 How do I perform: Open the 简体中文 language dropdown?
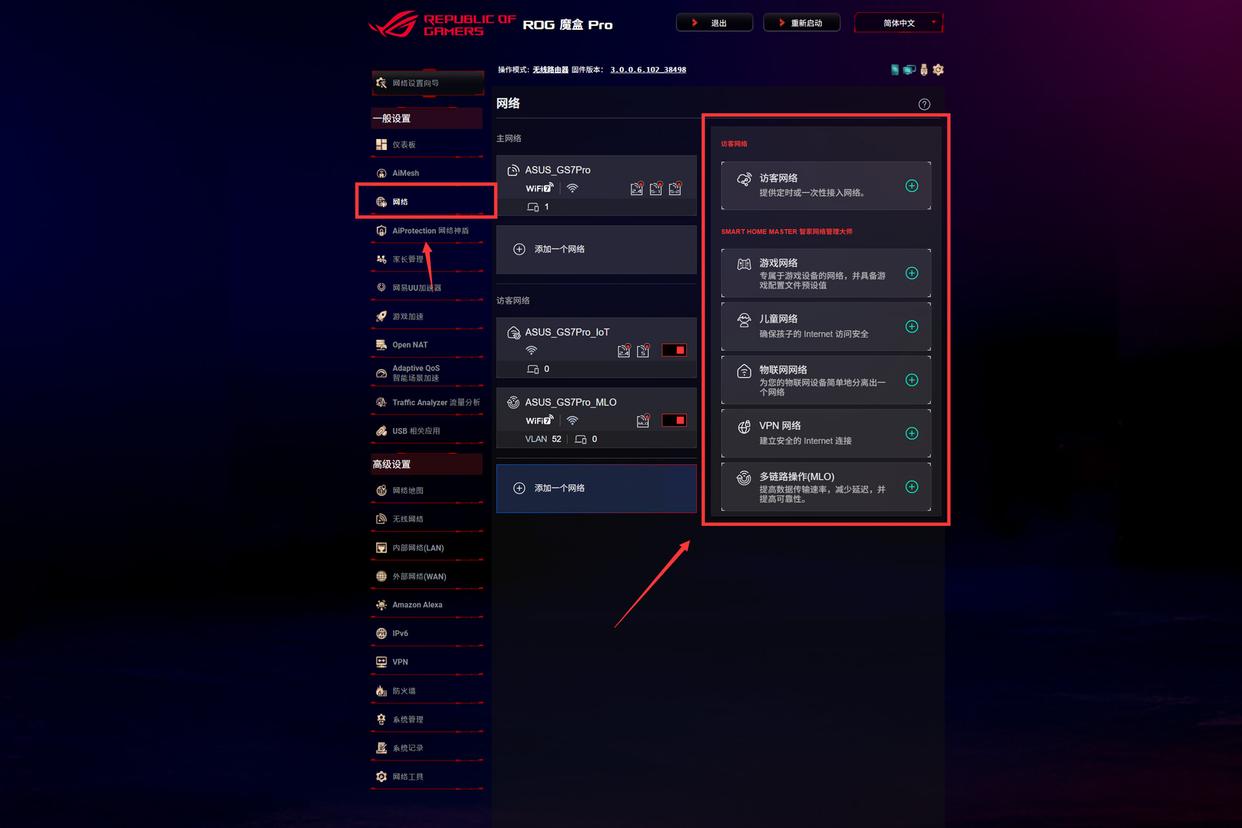pyautogui.click(x=898, y=23)
